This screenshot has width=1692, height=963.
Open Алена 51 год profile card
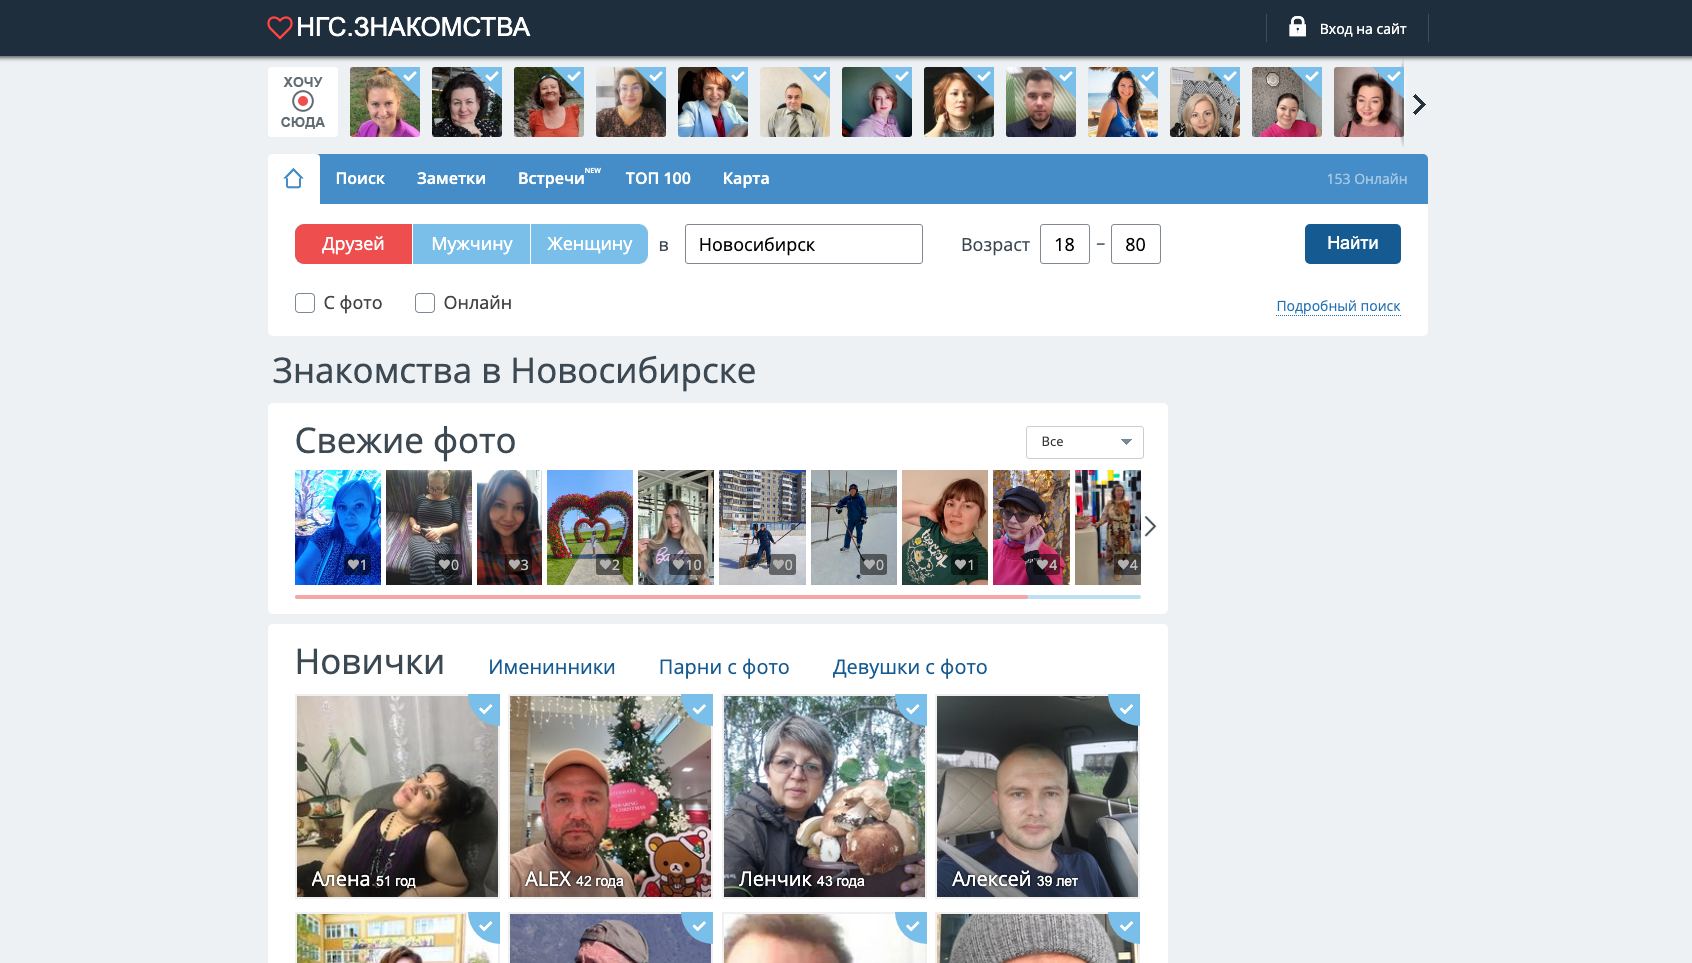(397, 796)
